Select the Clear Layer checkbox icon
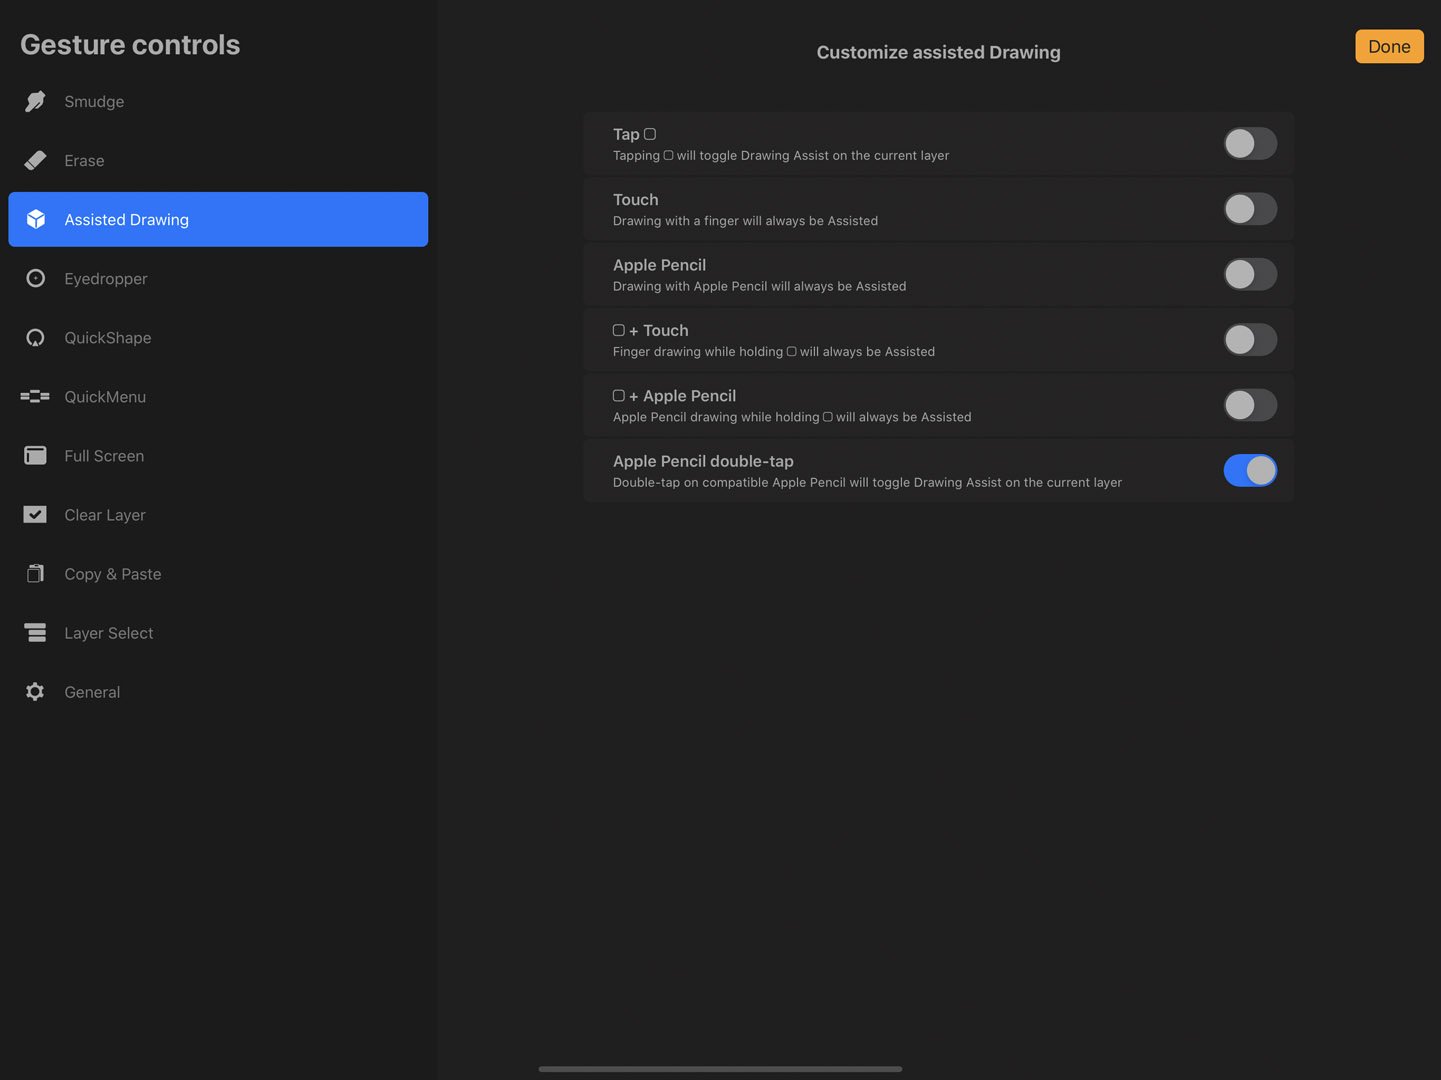Screen dimensions: 1441x1080 coord(35,514)
